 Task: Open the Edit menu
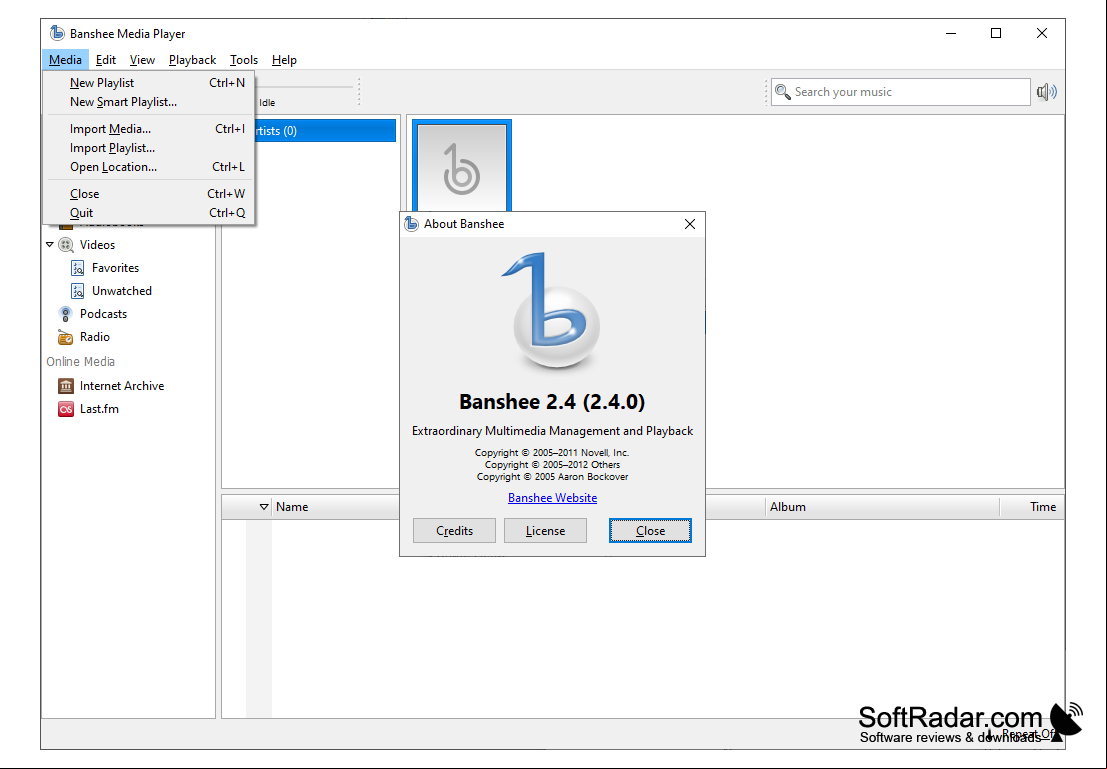click(106, 60)
